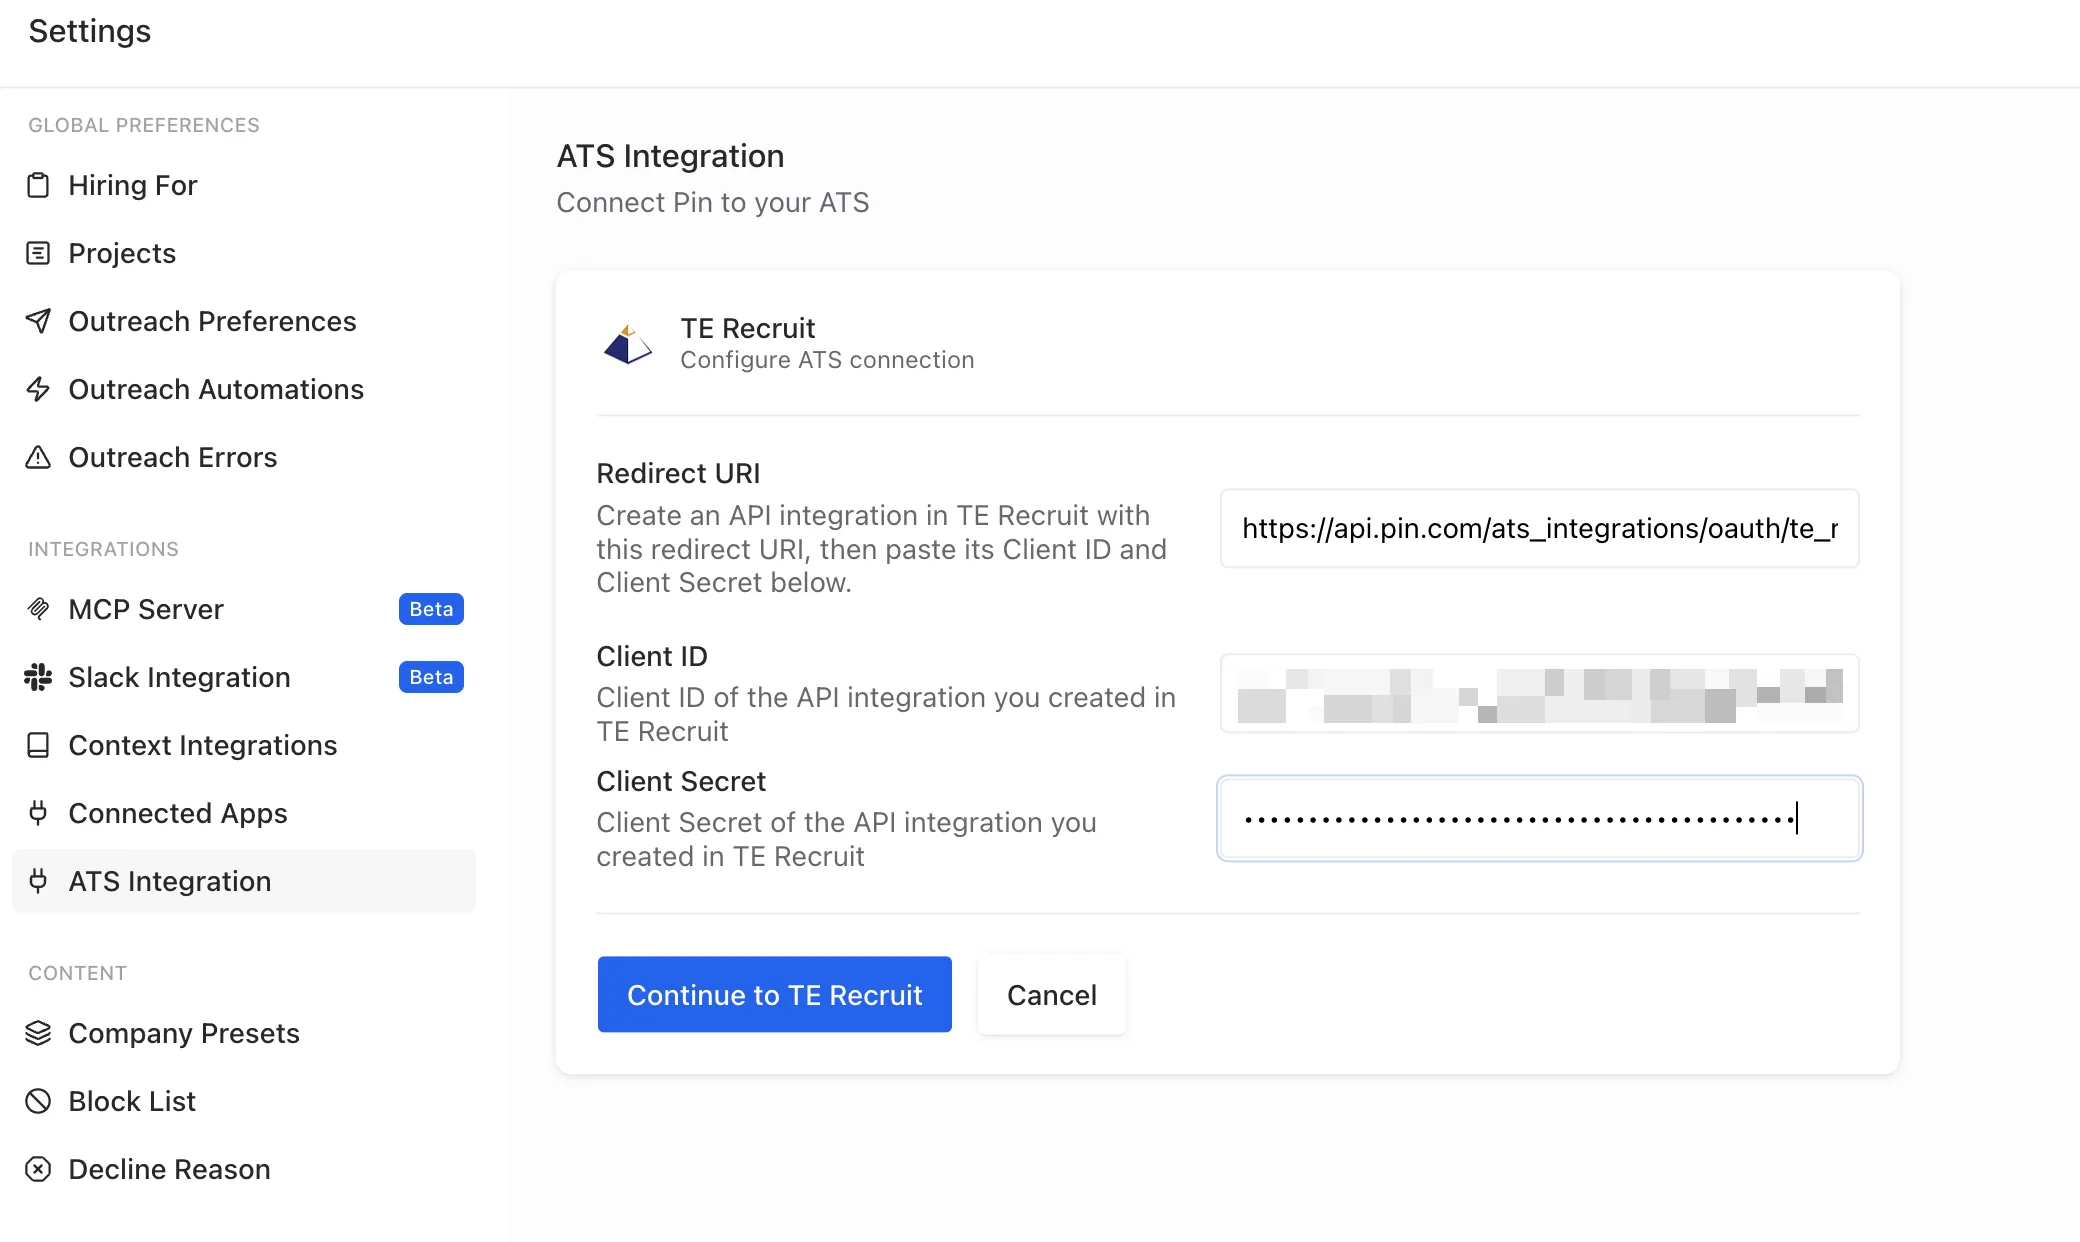The width and height of the screenshot is (2080, 1242).
Task: Open MCP Server integration settings
Action: (244, 609)
